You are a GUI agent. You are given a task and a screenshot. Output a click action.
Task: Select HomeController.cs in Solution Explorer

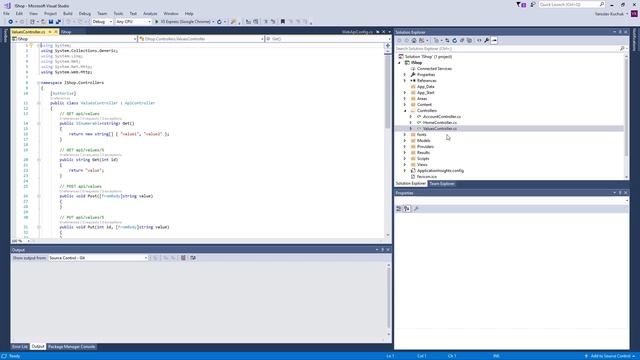(440, 122)
